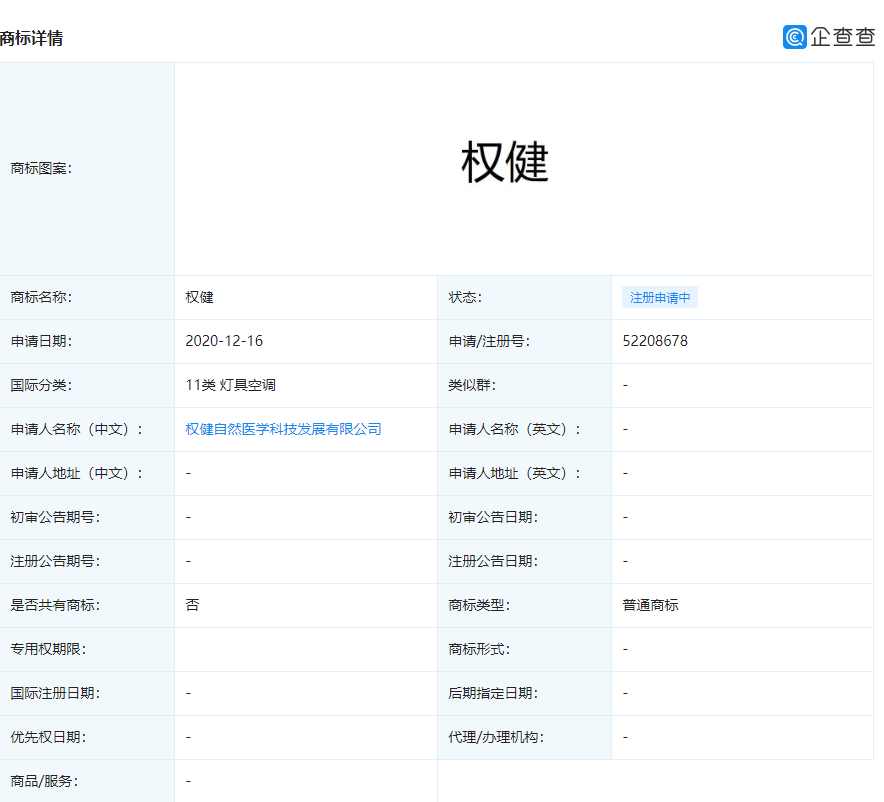Viewport: 884px width, 802px height.
Task: Click the large 权健 trademark image
Action: click(x=505, y=163)
